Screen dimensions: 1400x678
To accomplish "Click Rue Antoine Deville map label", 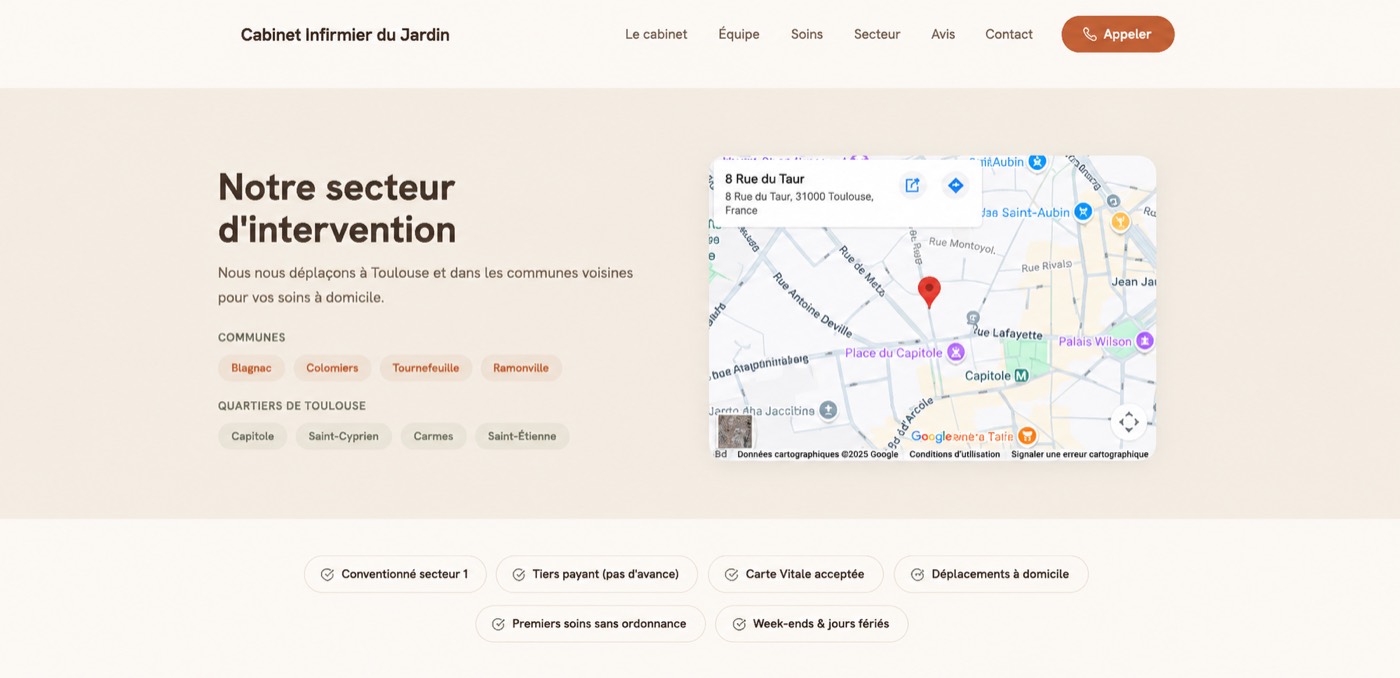I will coord(814,304).
